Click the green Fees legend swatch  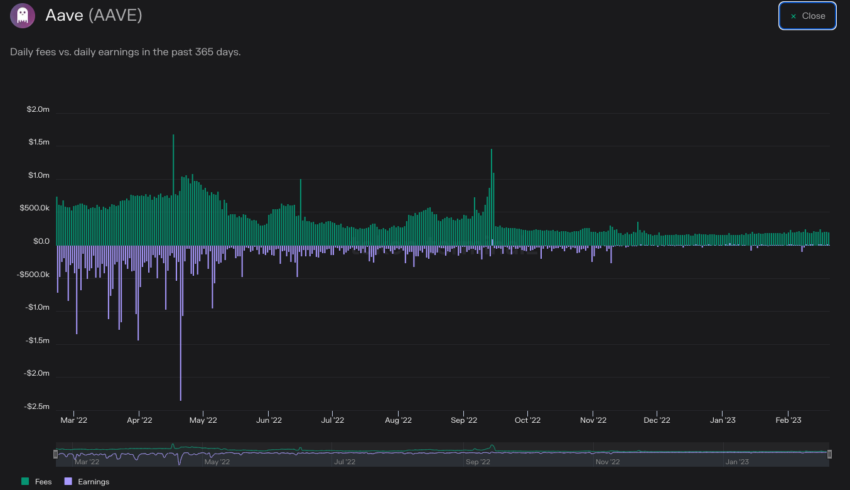(x=25, y=481)
